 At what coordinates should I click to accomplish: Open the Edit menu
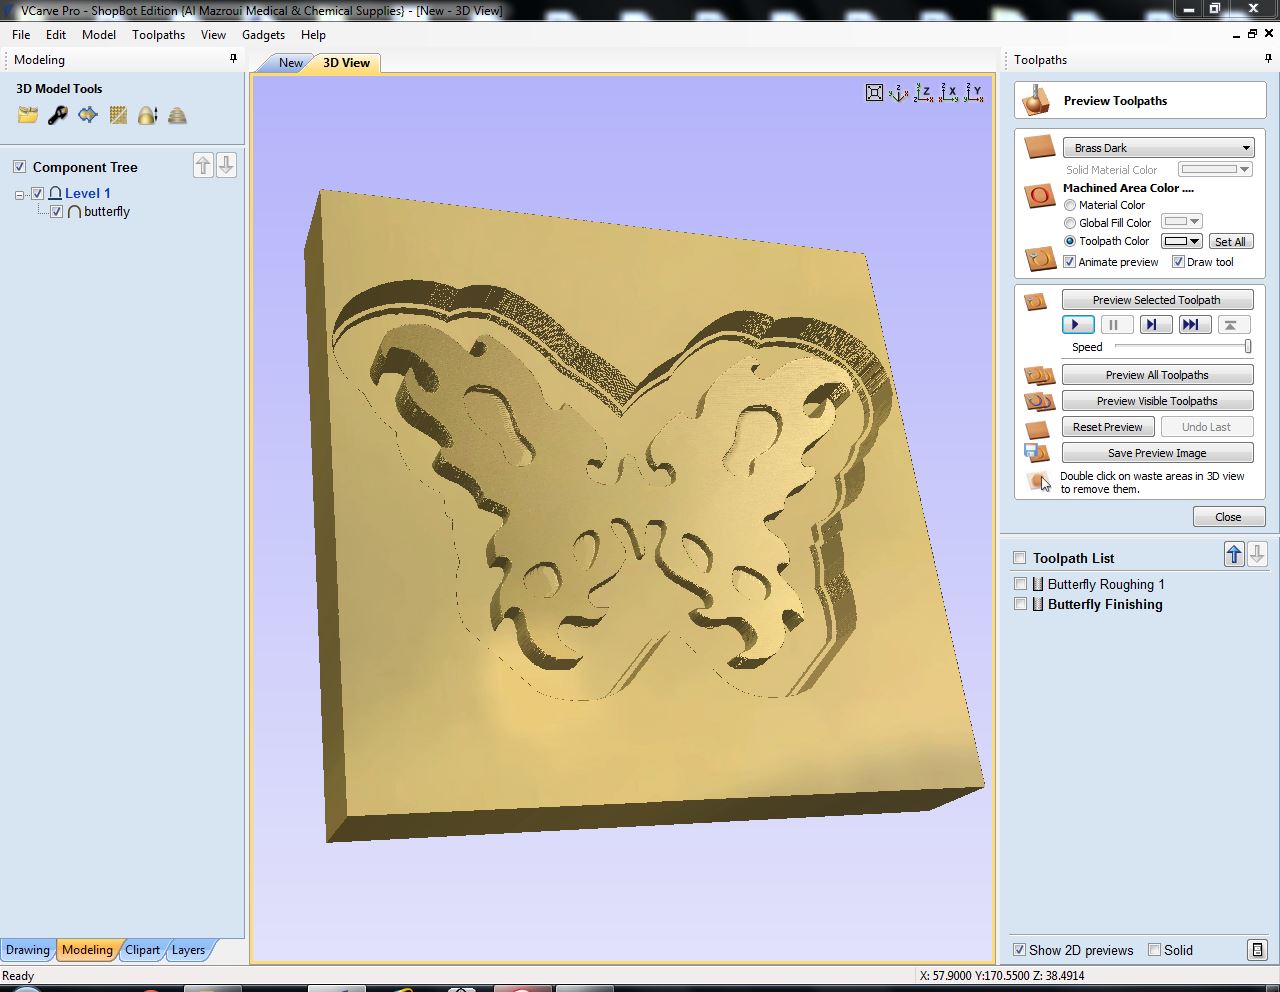[x=56, y=34]
